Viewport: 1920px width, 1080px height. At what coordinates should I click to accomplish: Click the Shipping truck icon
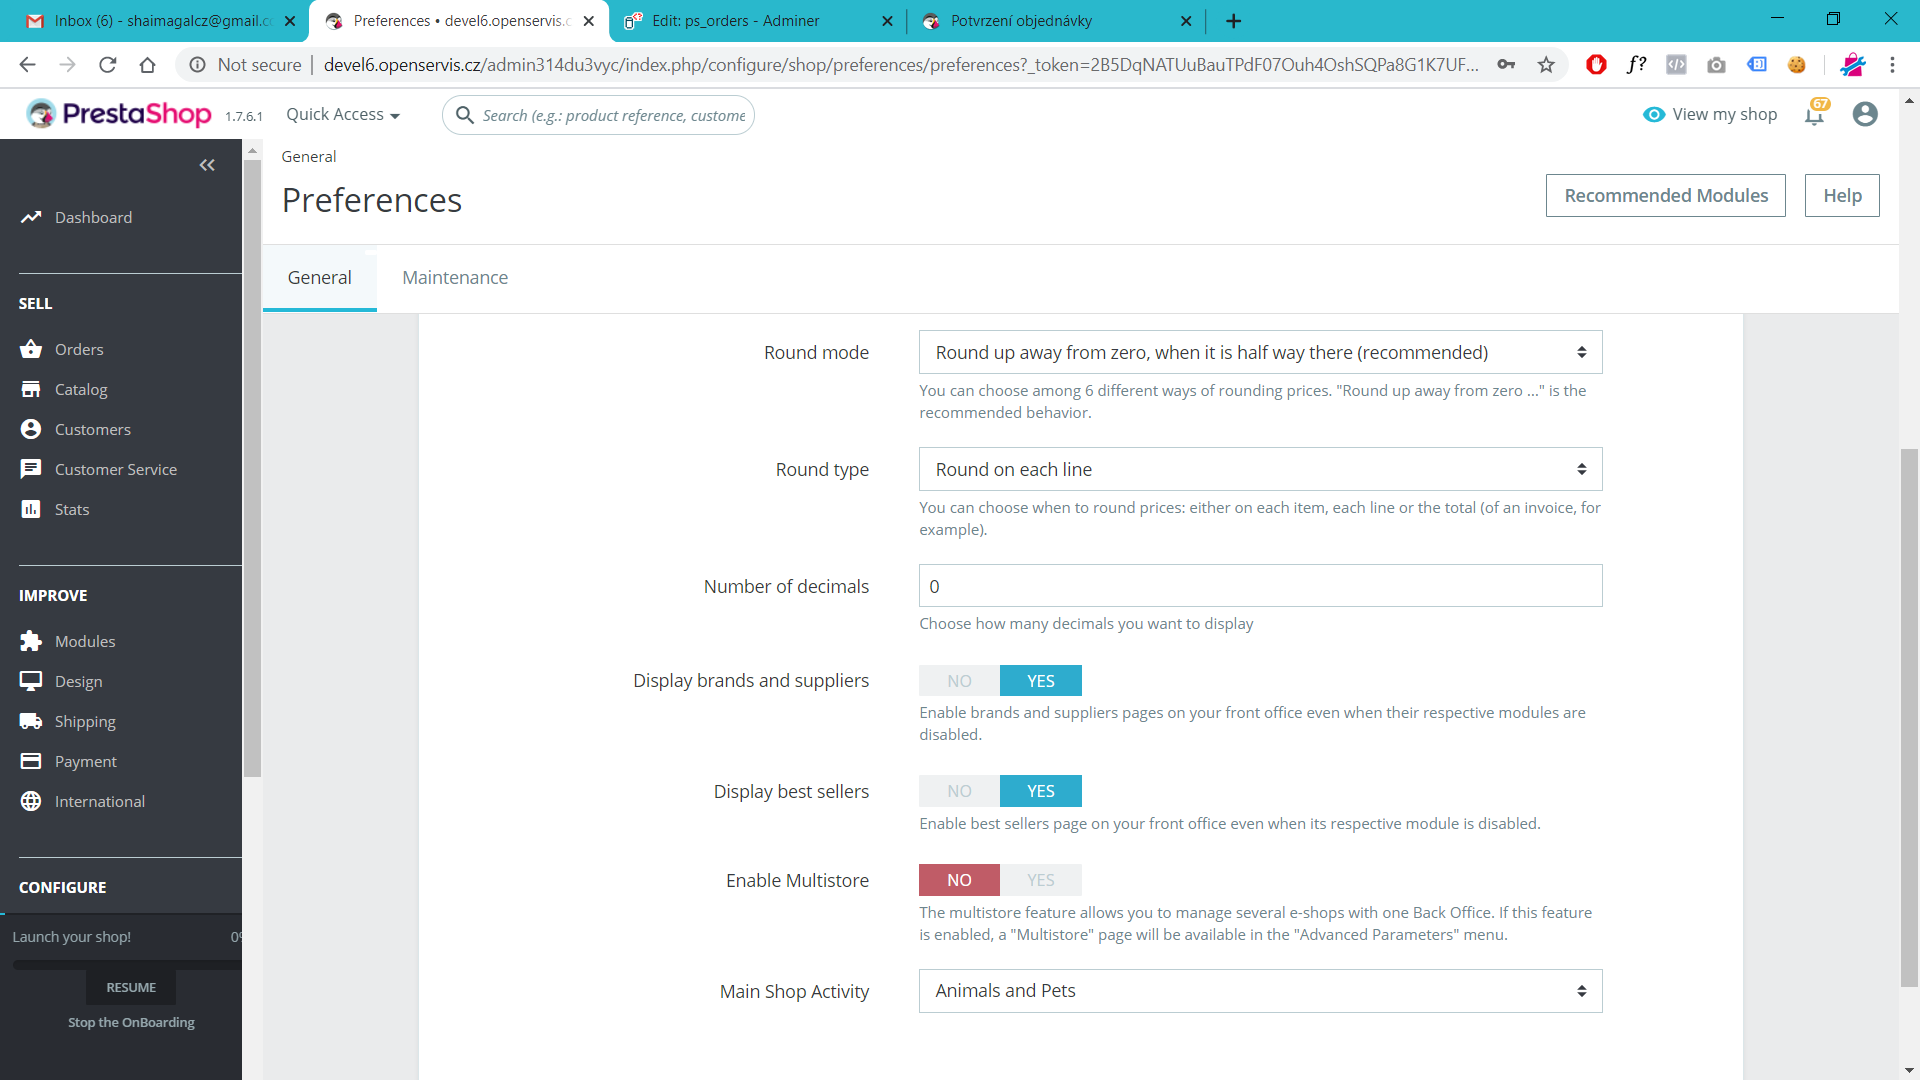31,721
